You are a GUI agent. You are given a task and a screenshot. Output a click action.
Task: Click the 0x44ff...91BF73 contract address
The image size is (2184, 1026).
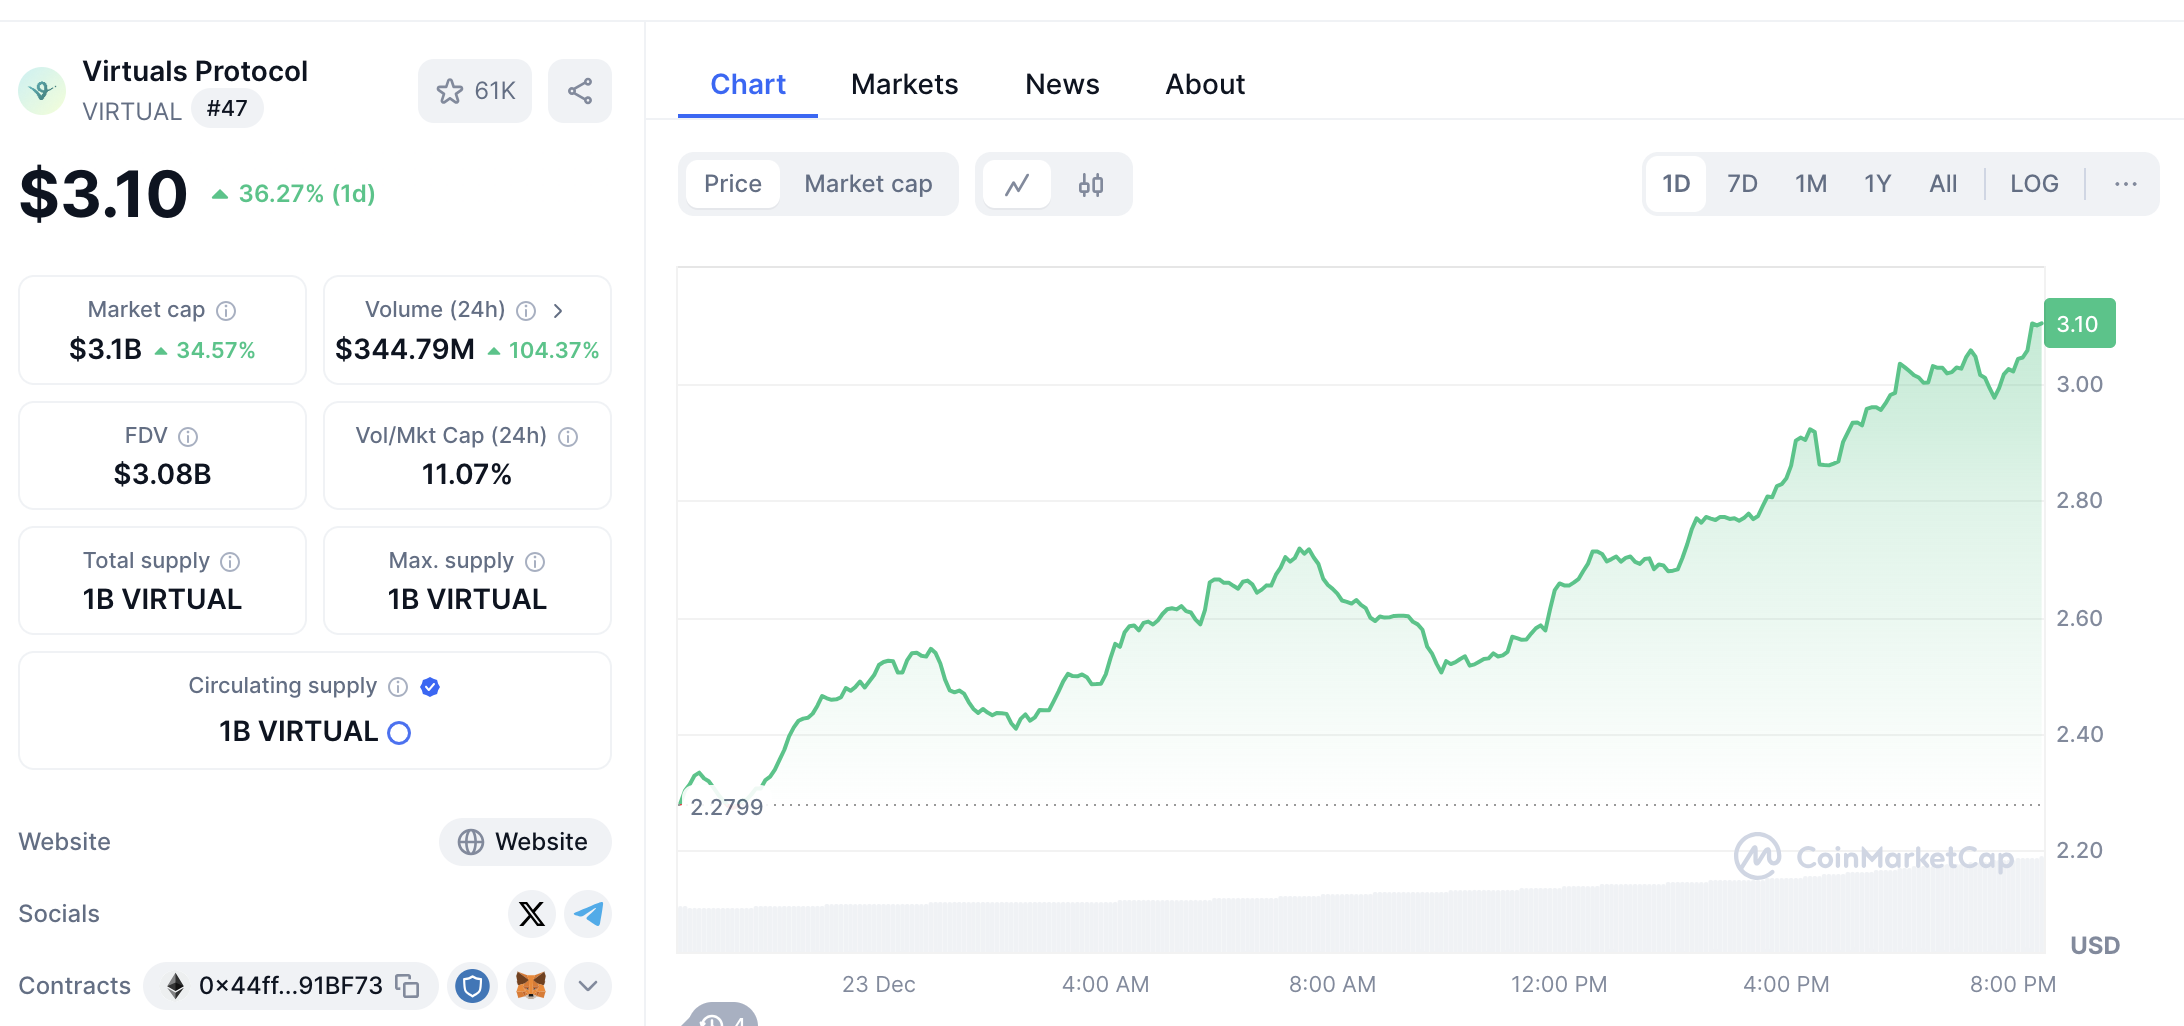tap(291, 986)
